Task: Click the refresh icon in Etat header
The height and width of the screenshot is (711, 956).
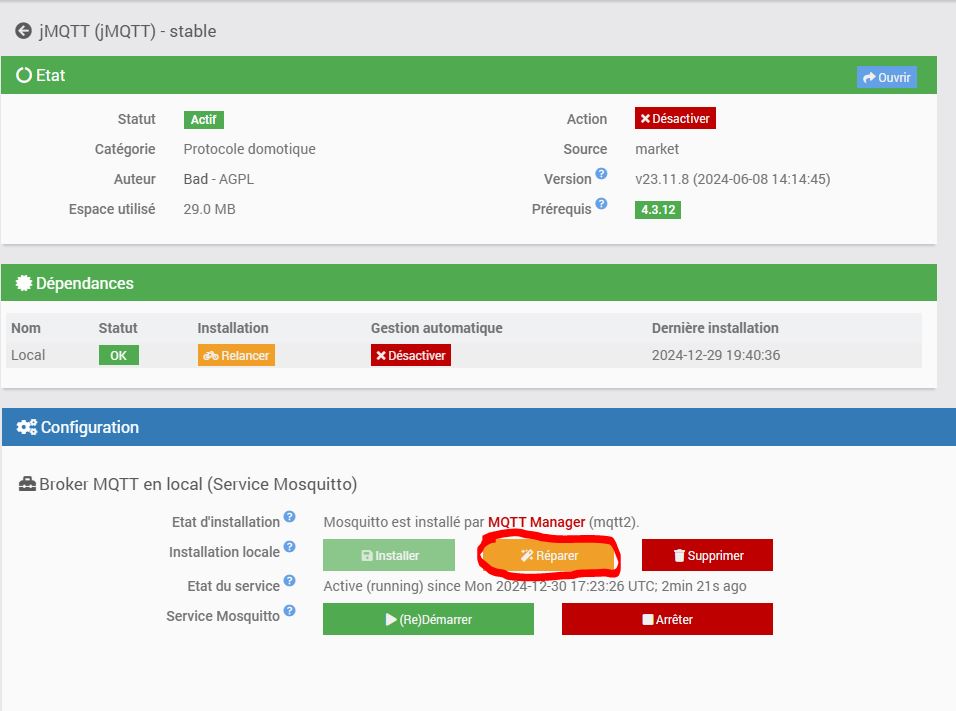Action: tap(24, 75)
